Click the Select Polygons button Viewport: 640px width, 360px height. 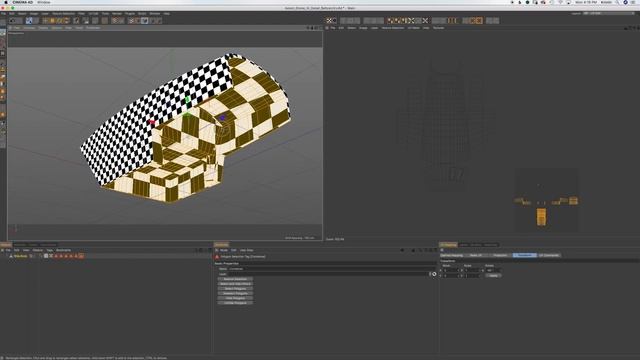click(235, 289)
